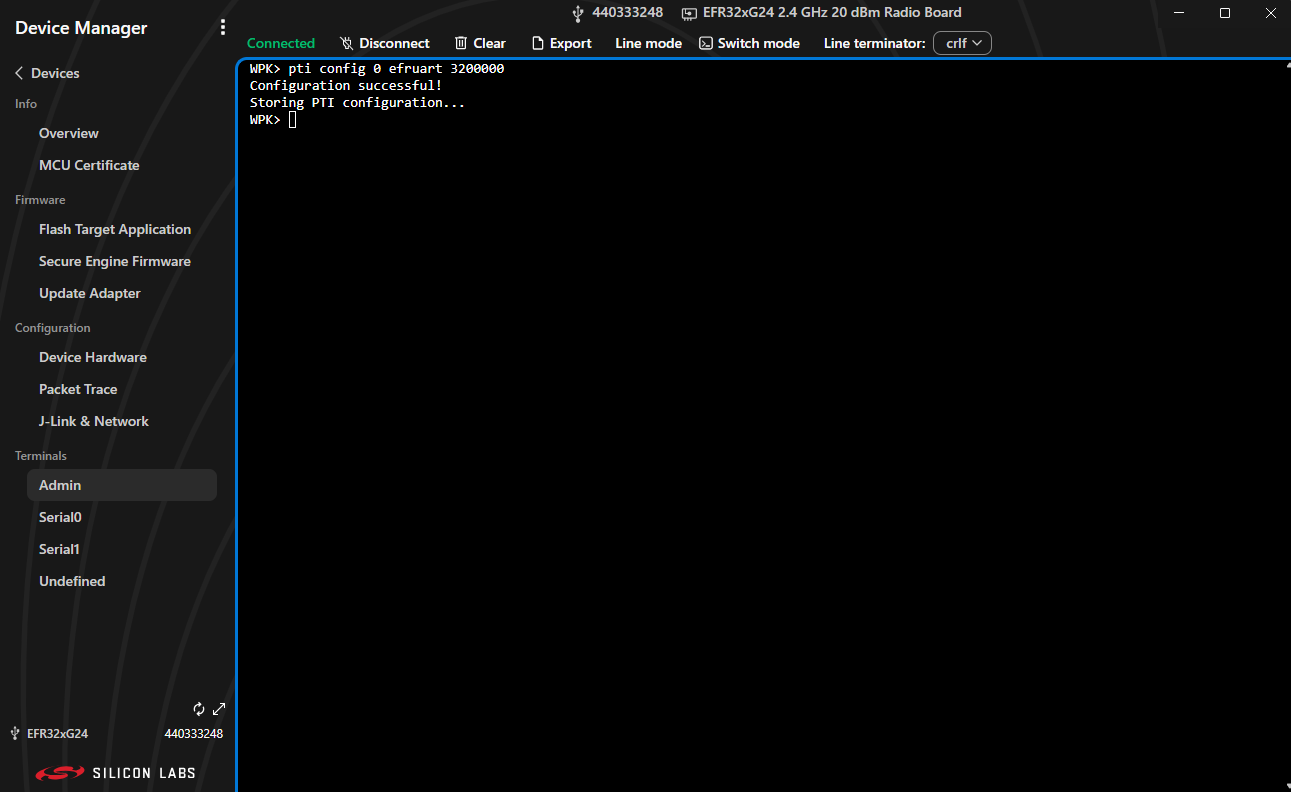This screenshot has height=792, width=1291.
Task: Open the Line terminator crlf dropdown
Action: 962,43
